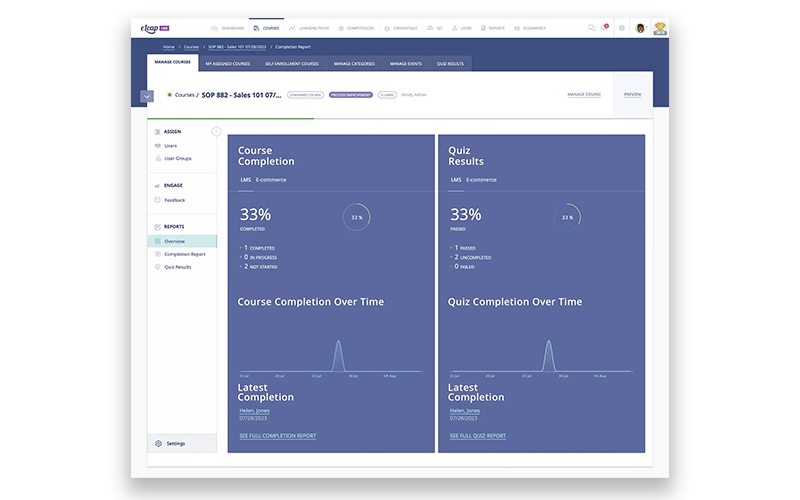Image resolution: width=800 pixels, height=500 pixels.
Task: Select E-commerce tab in Course Completion card
Action: tap(271, 180)
